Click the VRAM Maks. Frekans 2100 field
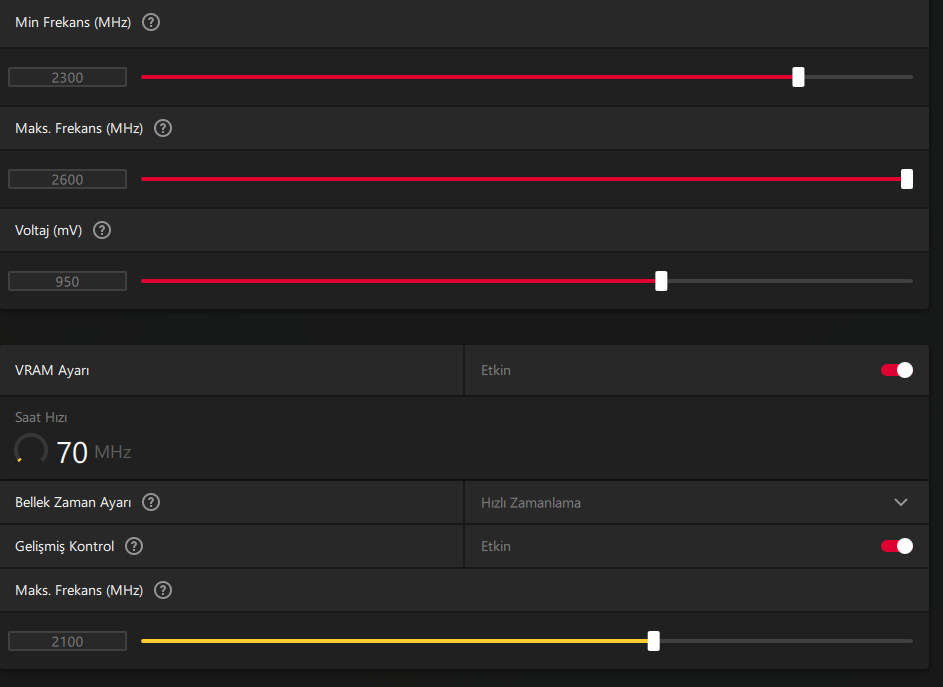 67,641
